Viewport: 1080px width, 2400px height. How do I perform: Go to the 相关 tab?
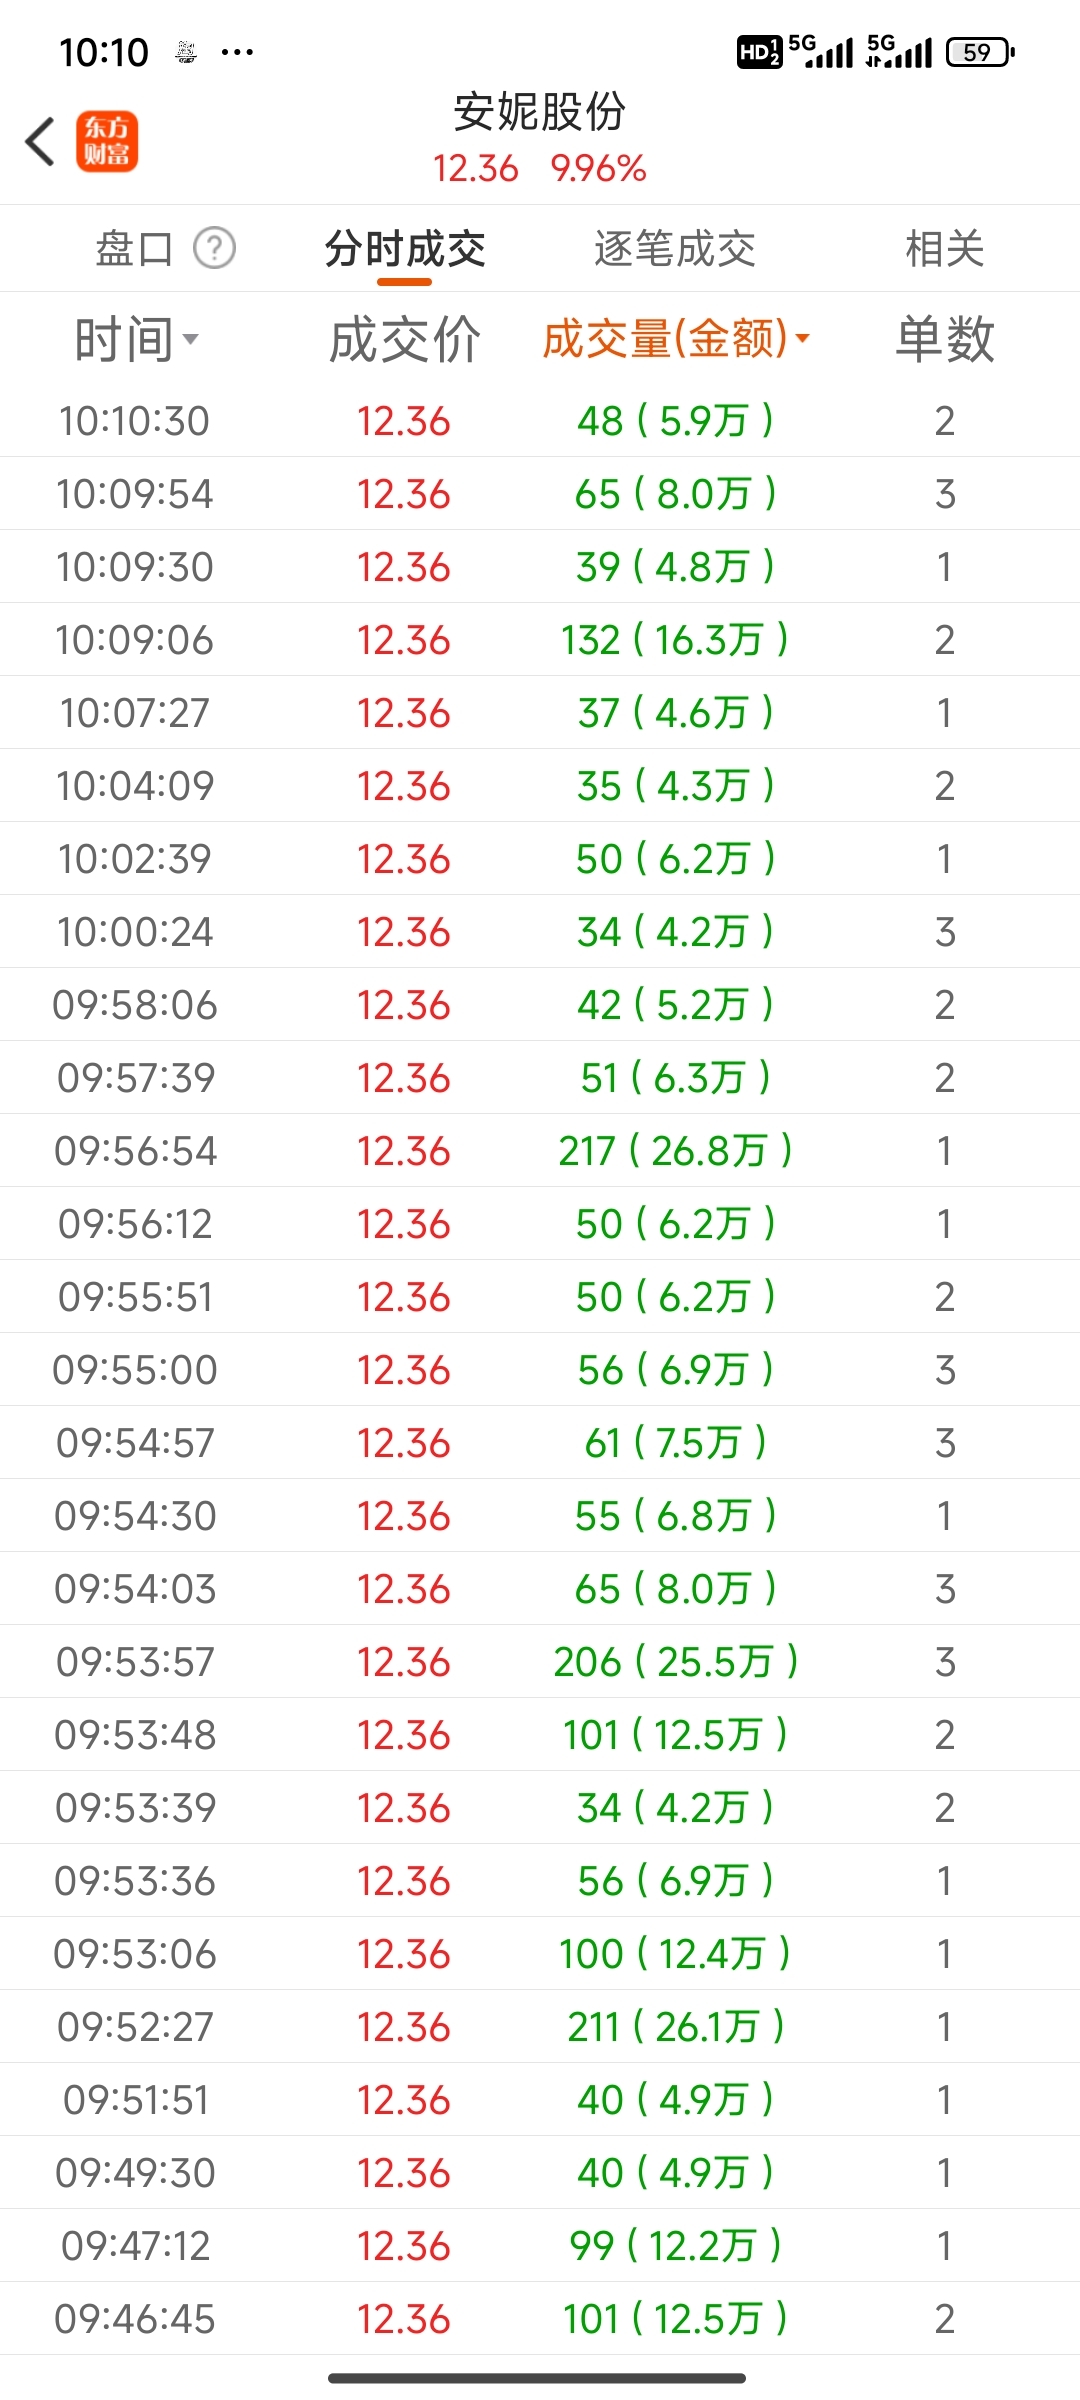click(x=944, y=249)
